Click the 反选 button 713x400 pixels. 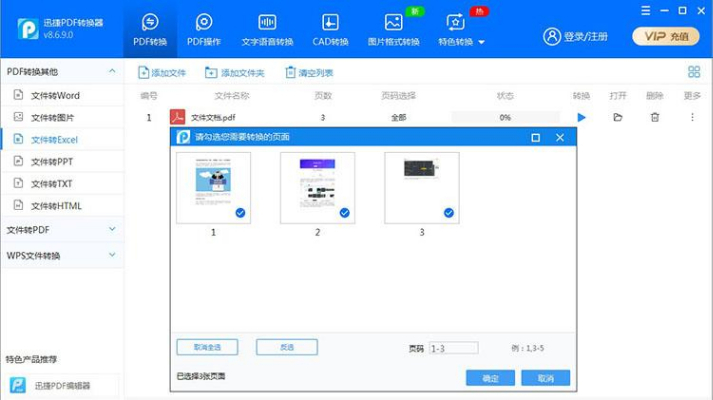286,347
